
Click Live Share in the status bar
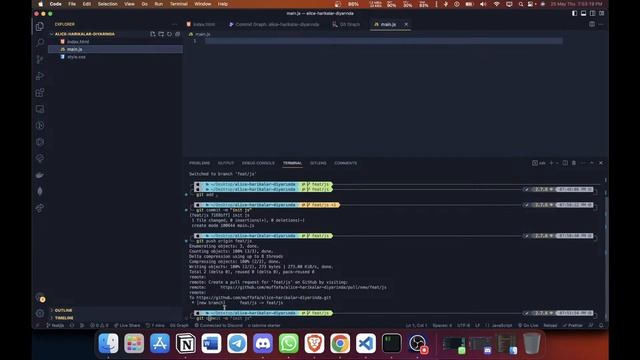tap(127, 325)
